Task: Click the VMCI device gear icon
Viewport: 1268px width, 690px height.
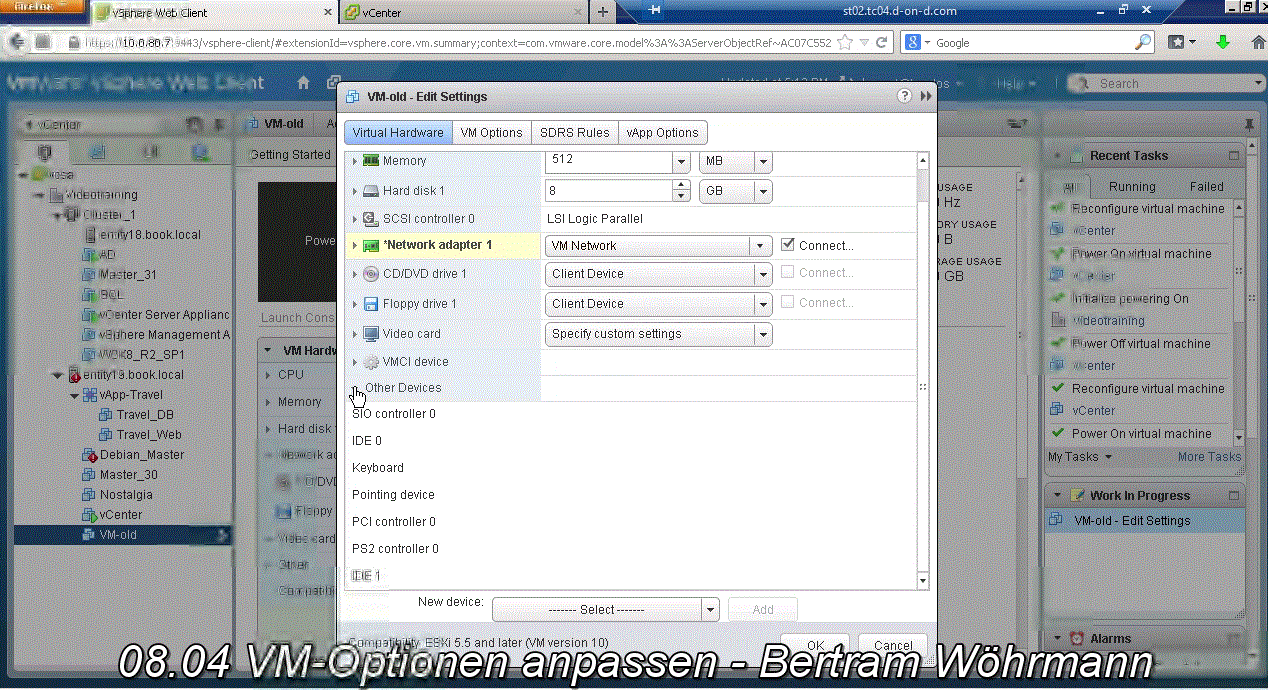Action: 370,362
